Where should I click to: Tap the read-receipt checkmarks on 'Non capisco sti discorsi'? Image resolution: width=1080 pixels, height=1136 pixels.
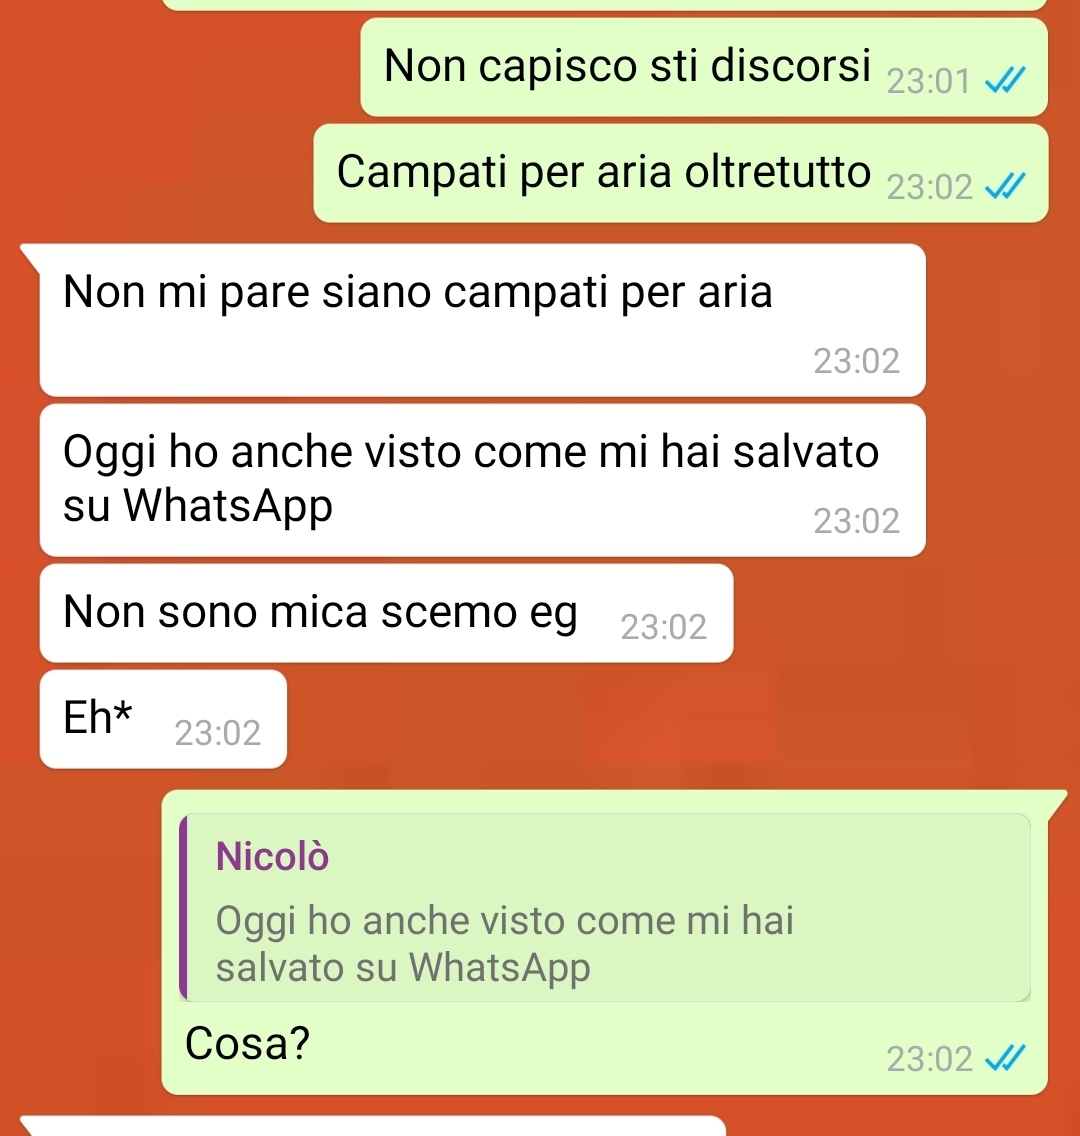tap(1005, 80)
